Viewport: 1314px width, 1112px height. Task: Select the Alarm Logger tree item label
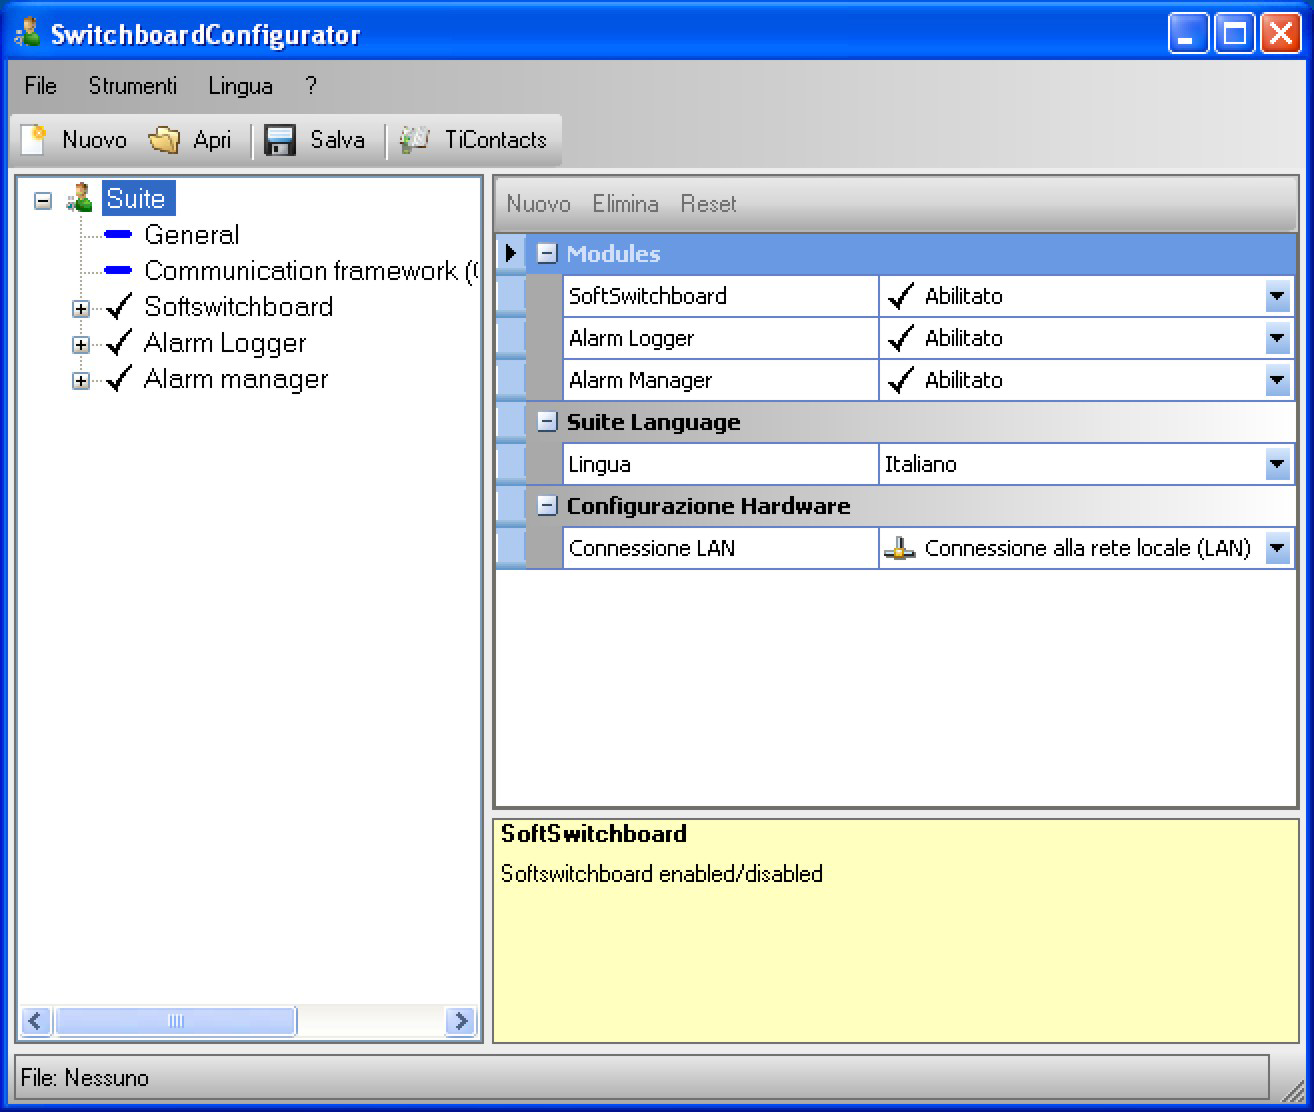click(x=225, y=343)
